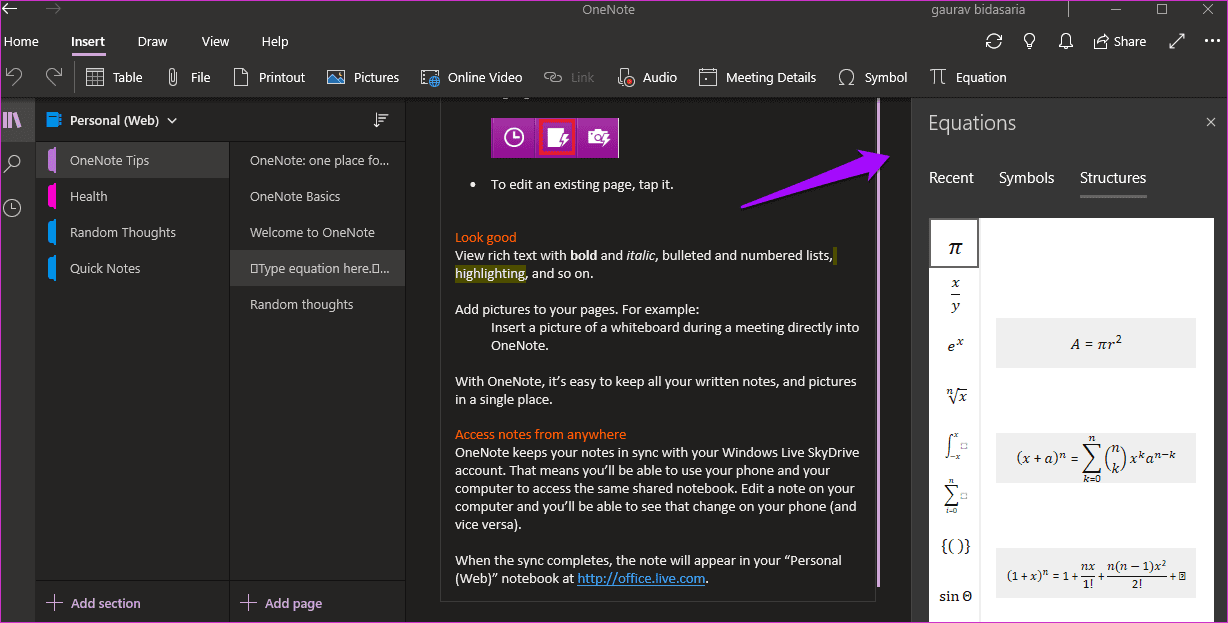The image size is (1228, 623).
Task: Click the camera icon in note image
Action: pos(598,138)
